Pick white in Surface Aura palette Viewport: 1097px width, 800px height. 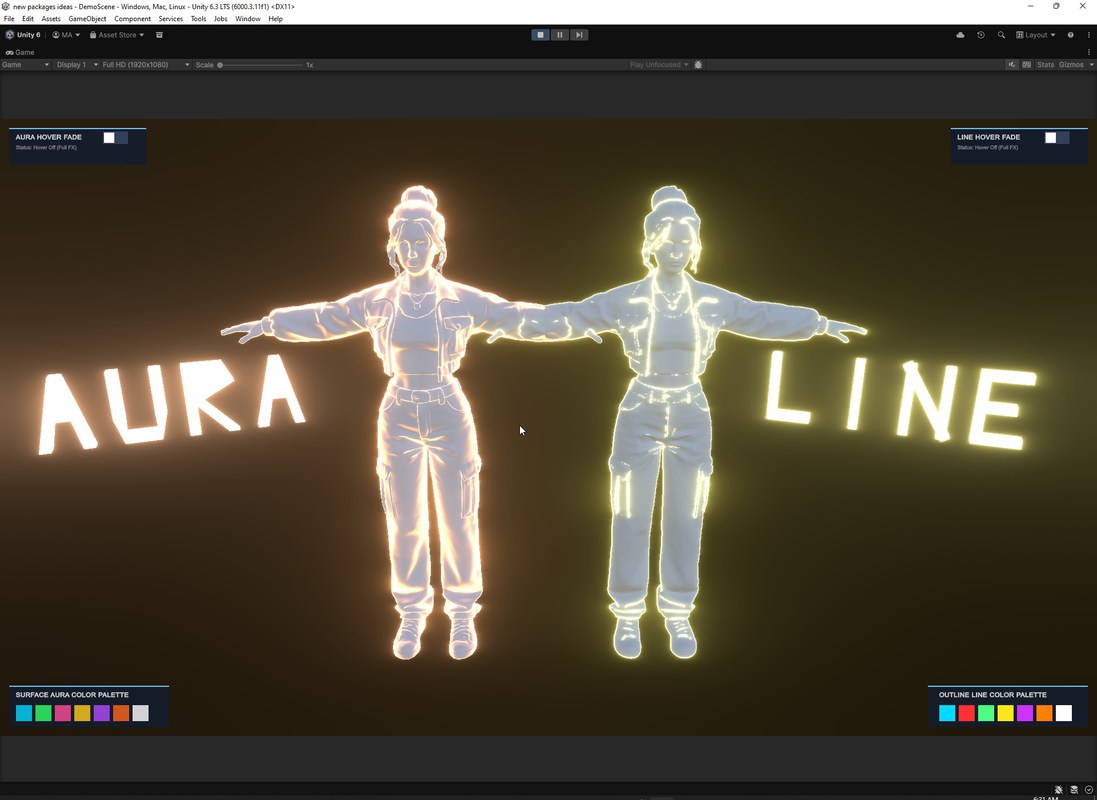pyautogui.click(x=141, y=713)
